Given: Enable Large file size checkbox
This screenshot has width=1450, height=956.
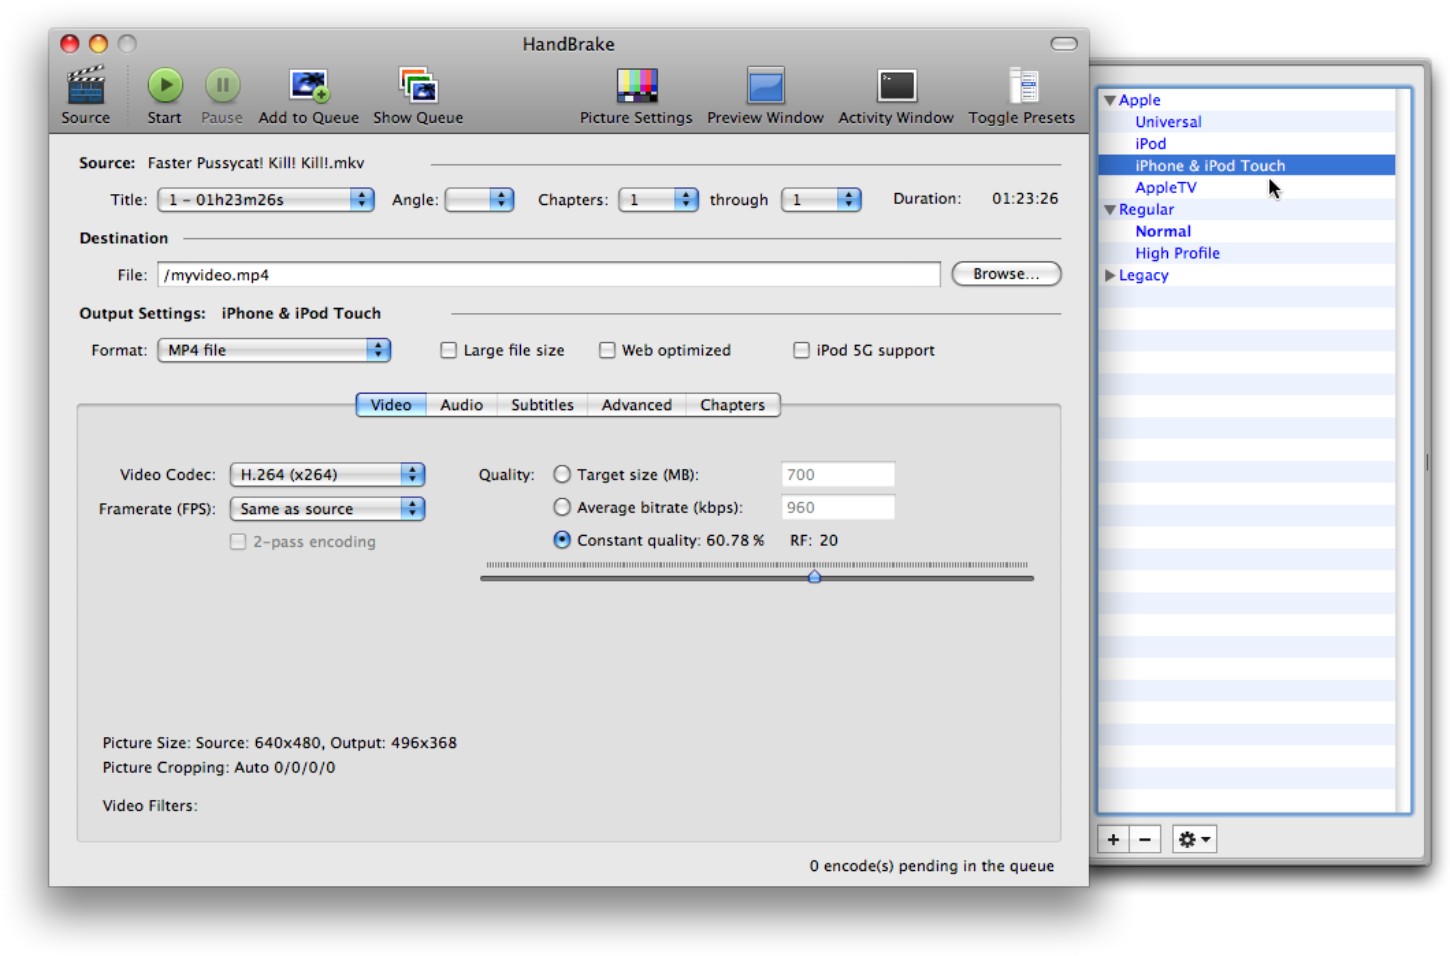Looking at the screenshot, I should (448, 350).
